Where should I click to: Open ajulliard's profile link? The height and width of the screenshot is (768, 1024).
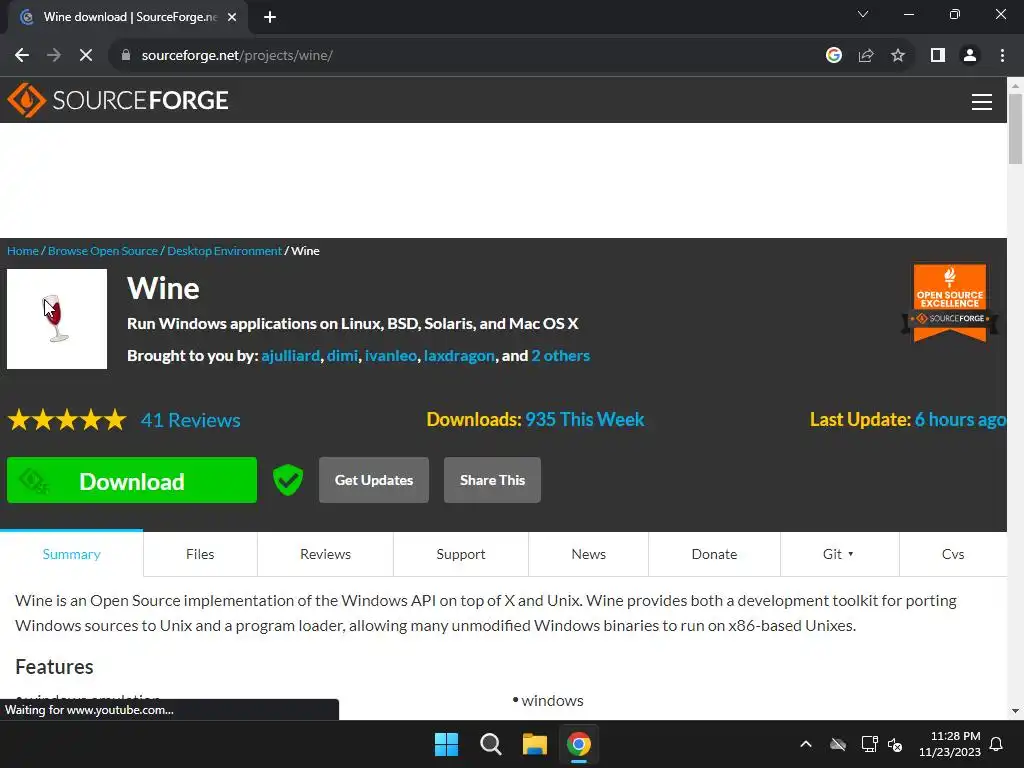click(291, 356)
